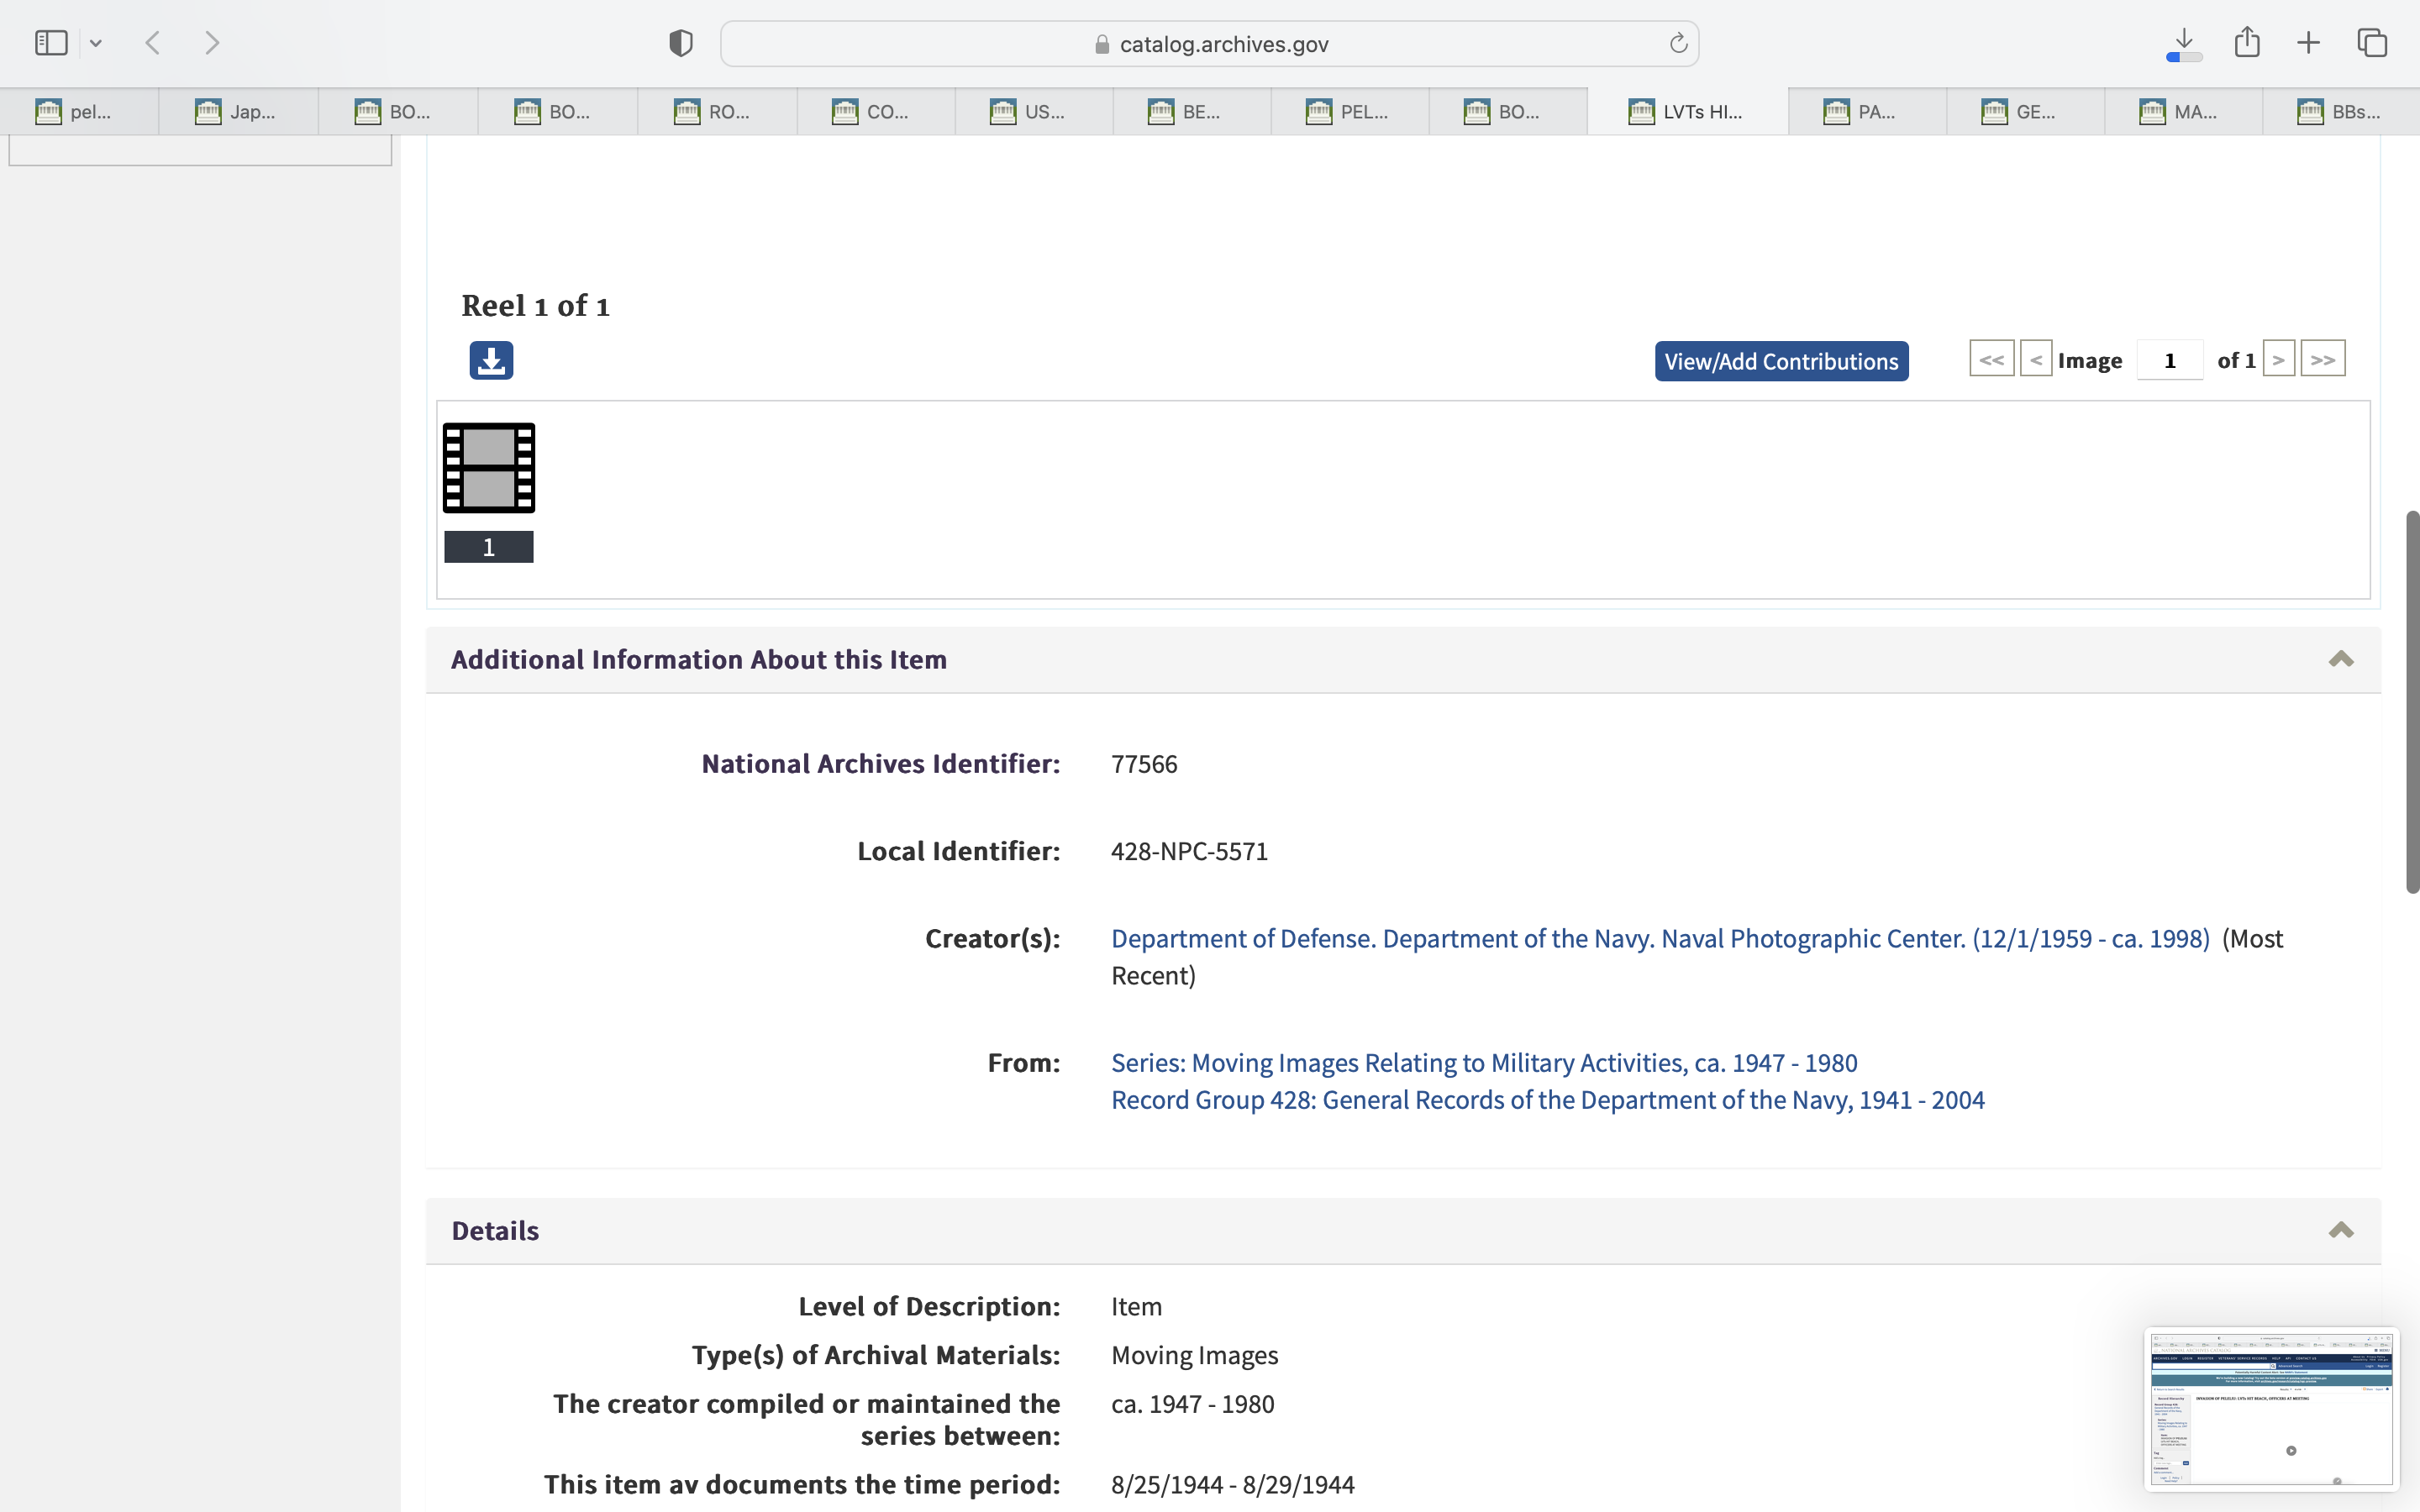Switch to the PEL... browser tab
Screen dimensions: 2420x1512
tap(1349, 112)
